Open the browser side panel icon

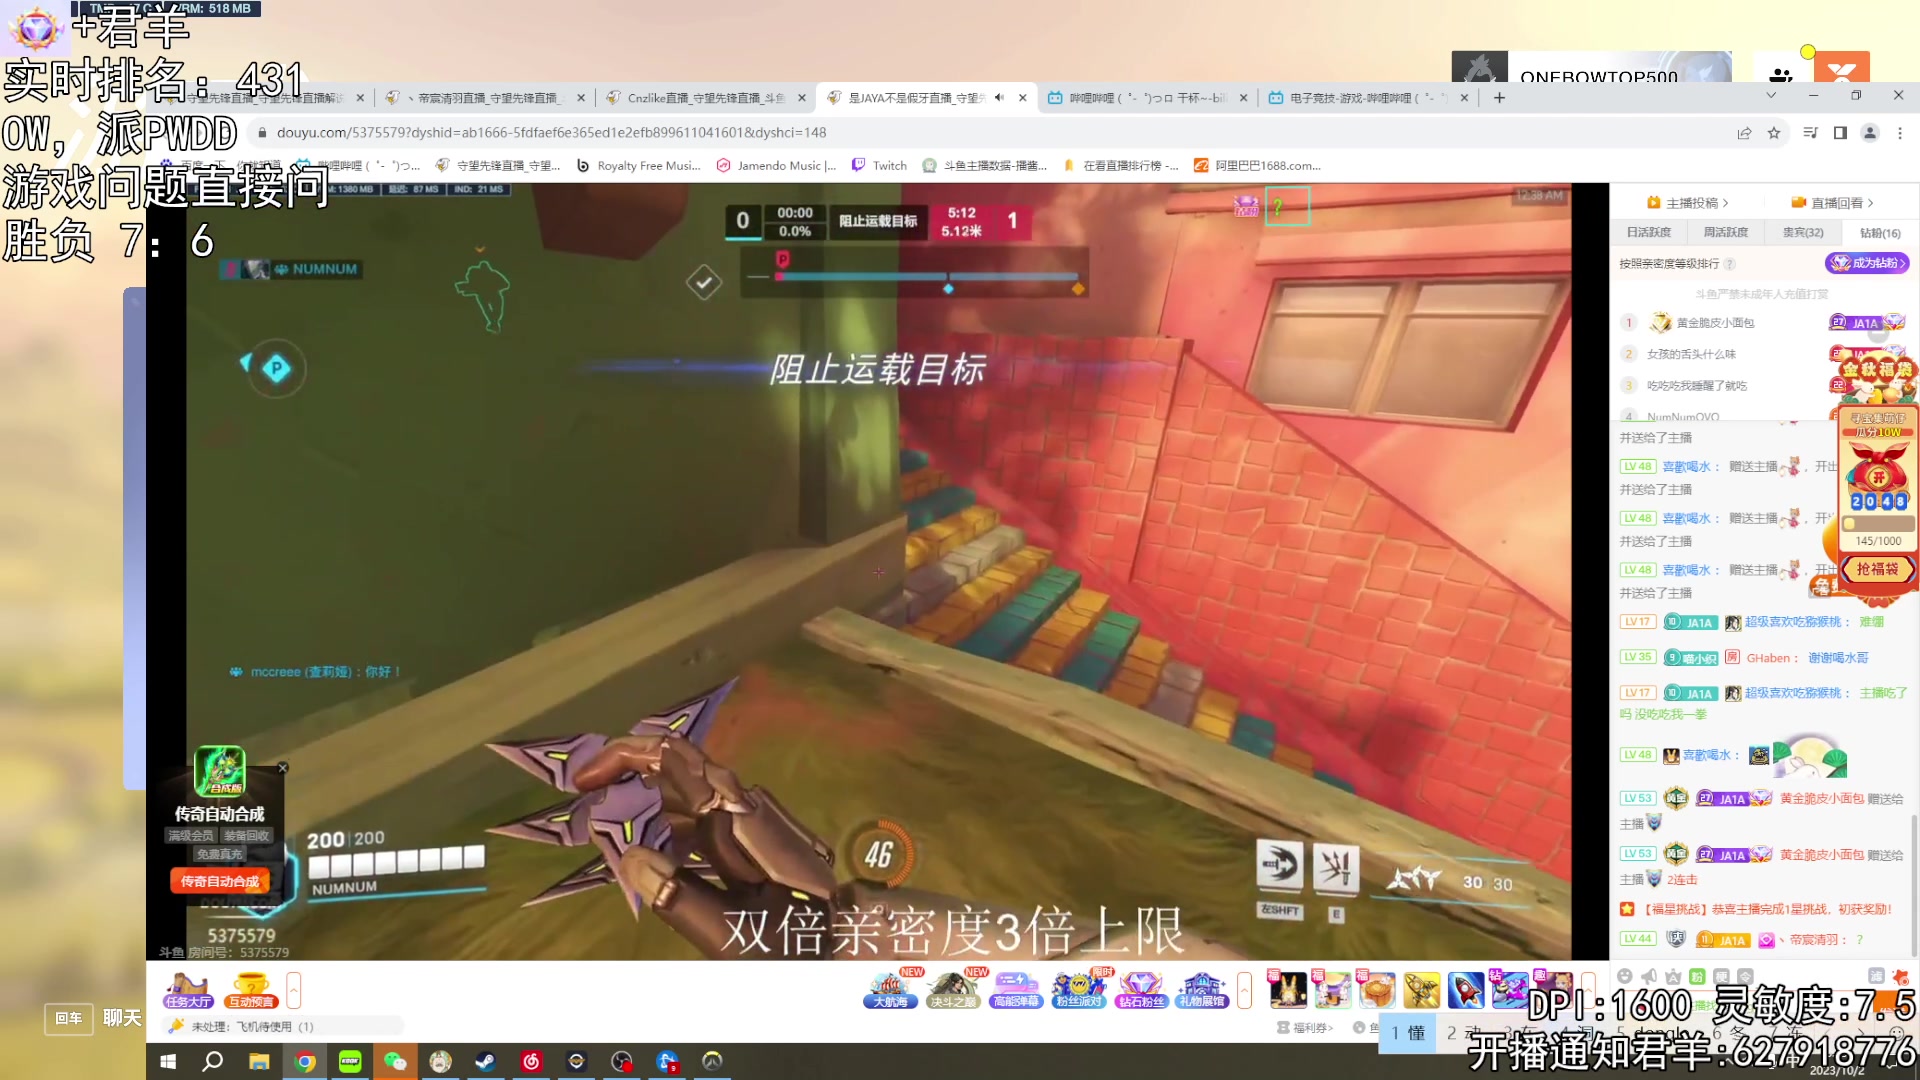[1840, 133]
